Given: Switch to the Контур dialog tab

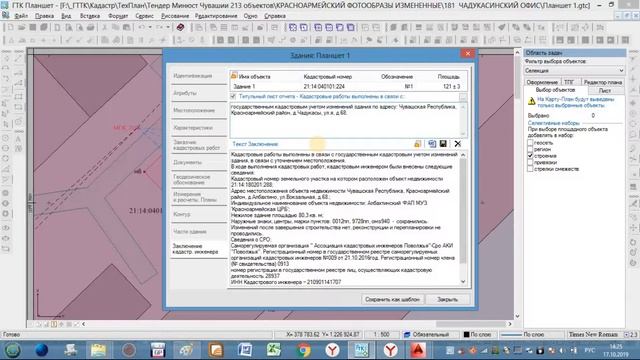Looking at the screenshot, I should [x=198, y=214].
